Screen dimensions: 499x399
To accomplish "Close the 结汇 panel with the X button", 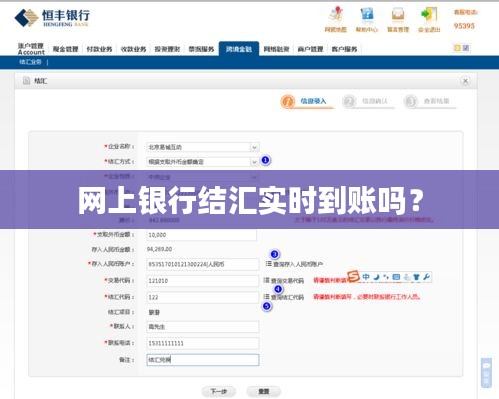I will pos(465,81).
